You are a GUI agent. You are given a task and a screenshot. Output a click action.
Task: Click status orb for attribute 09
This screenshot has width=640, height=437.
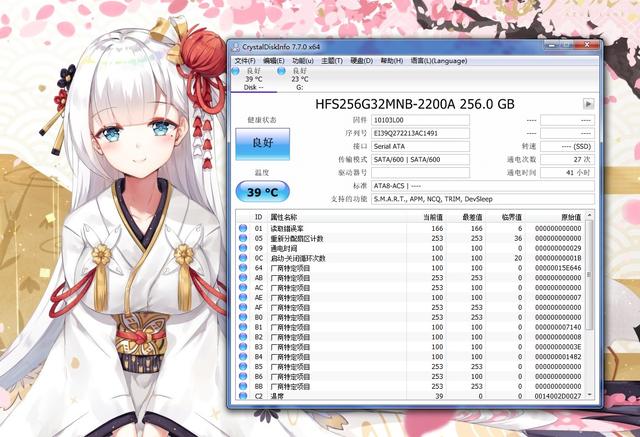(x=243, y=248)
